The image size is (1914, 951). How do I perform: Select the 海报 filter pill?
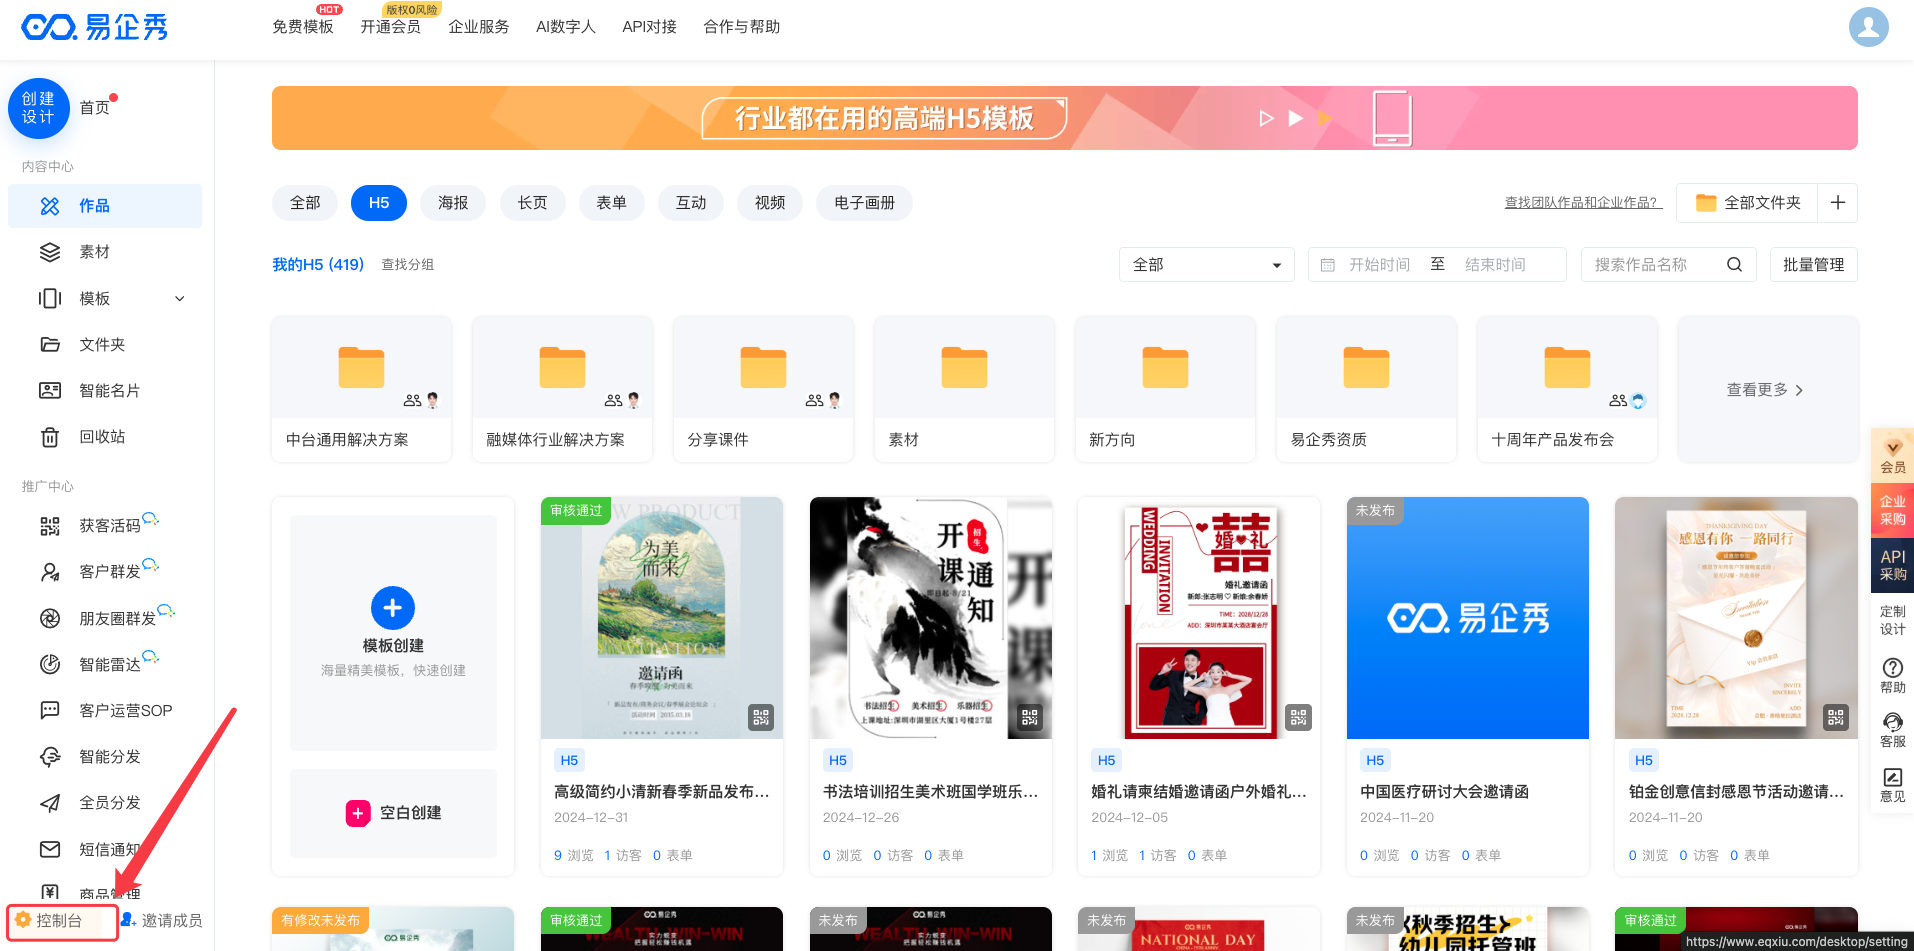pos(453,203)
